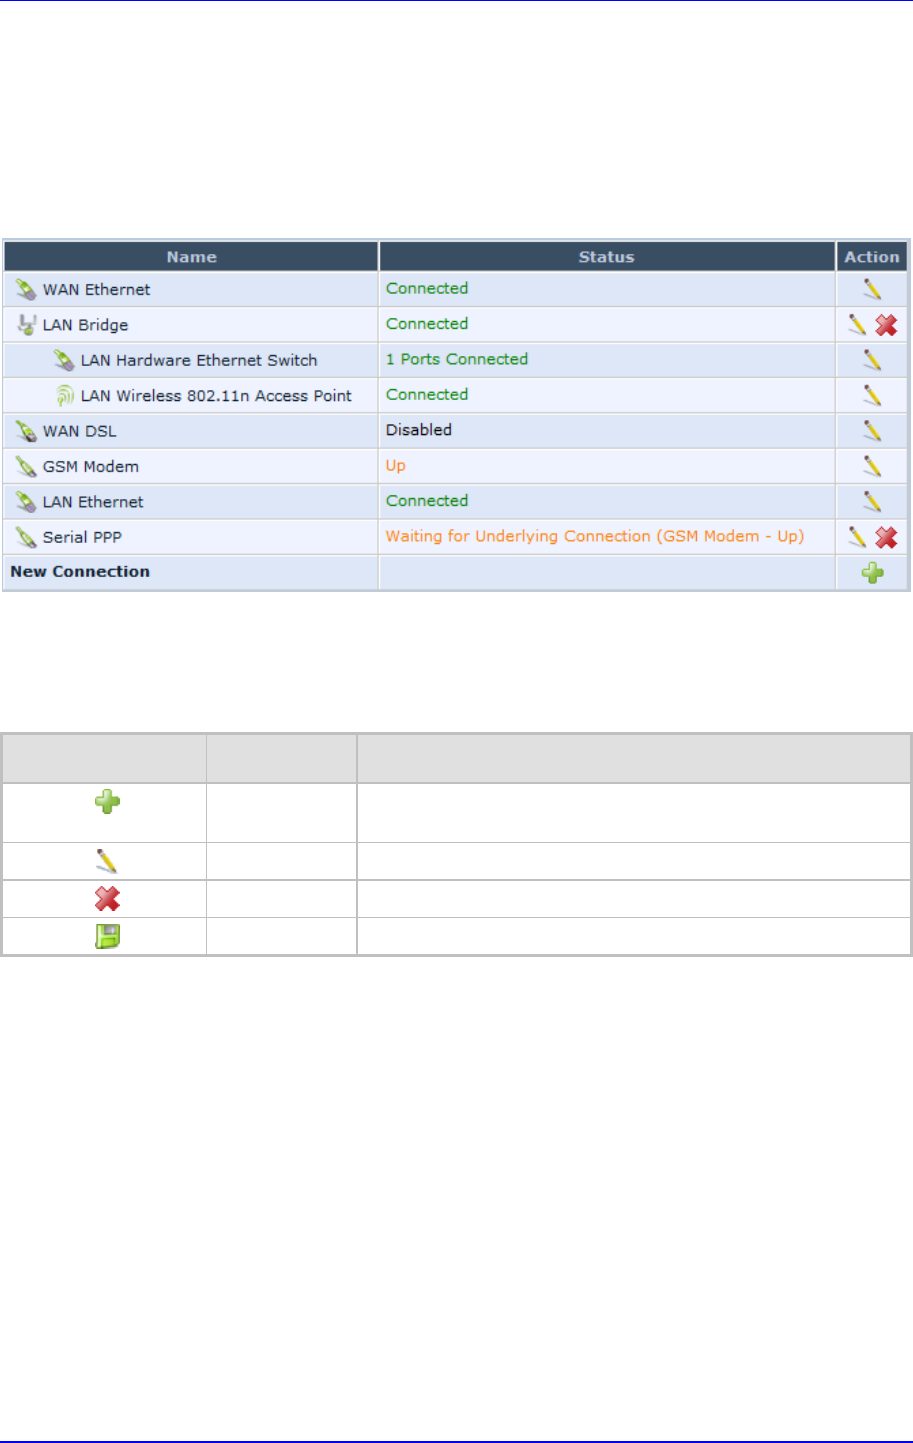
Task: Edit the WAN DSL connection pencil icon
Action: click(872, 431)
